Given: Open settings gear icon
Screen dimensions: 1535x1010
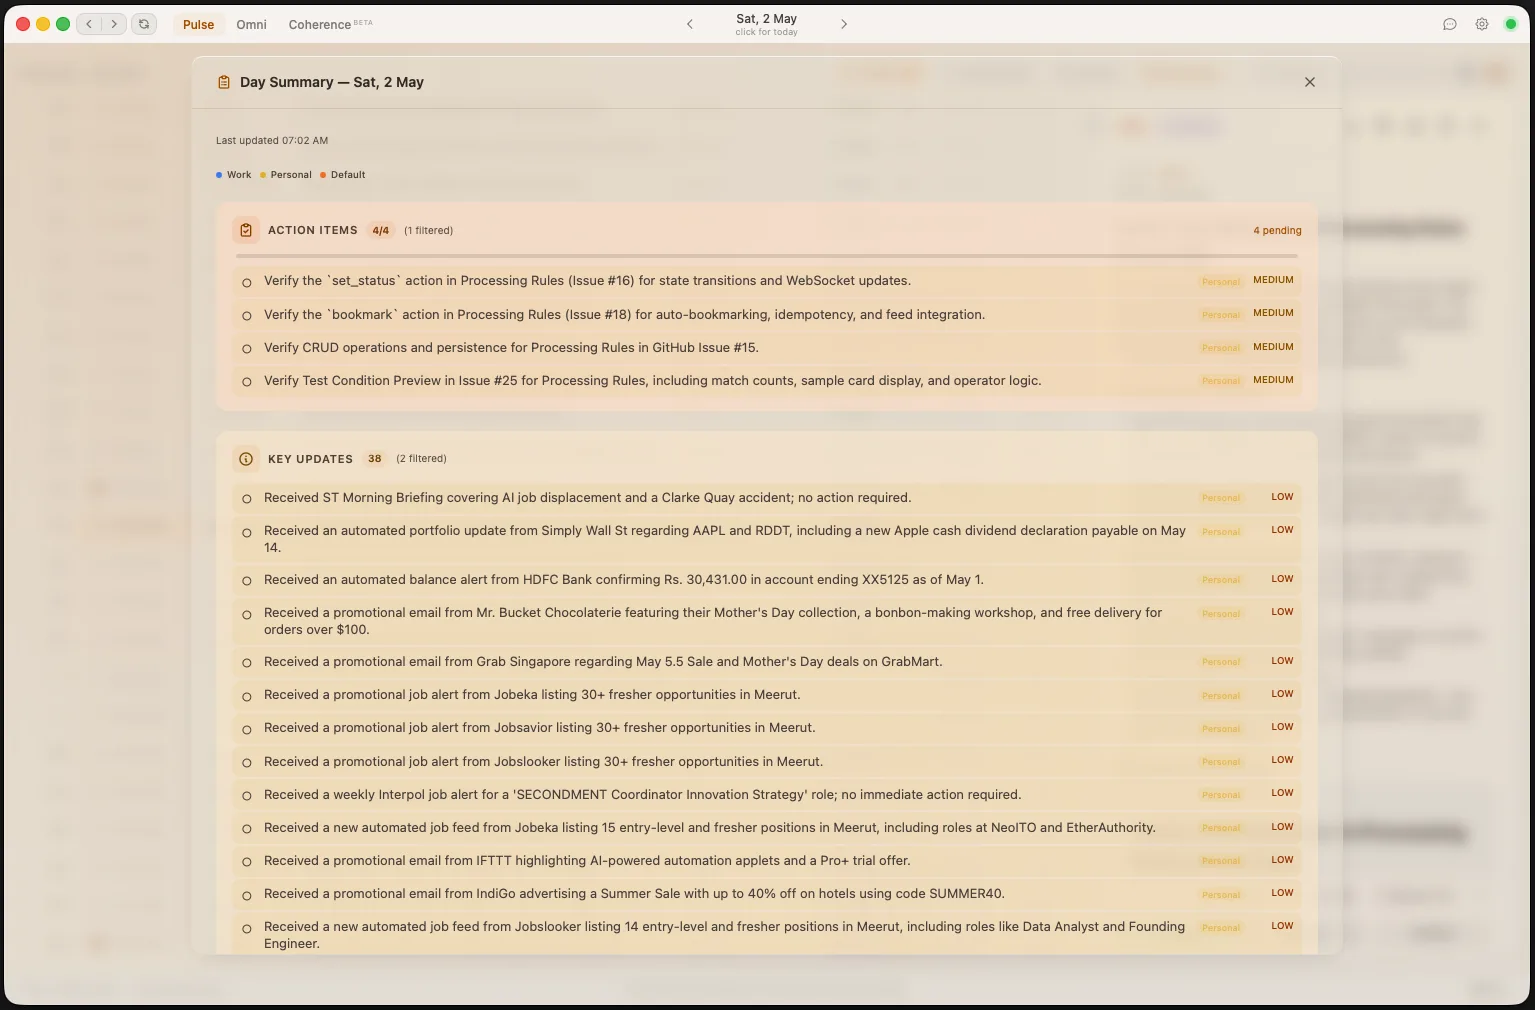Looking at the screenshot, I should coord(1482,24).
